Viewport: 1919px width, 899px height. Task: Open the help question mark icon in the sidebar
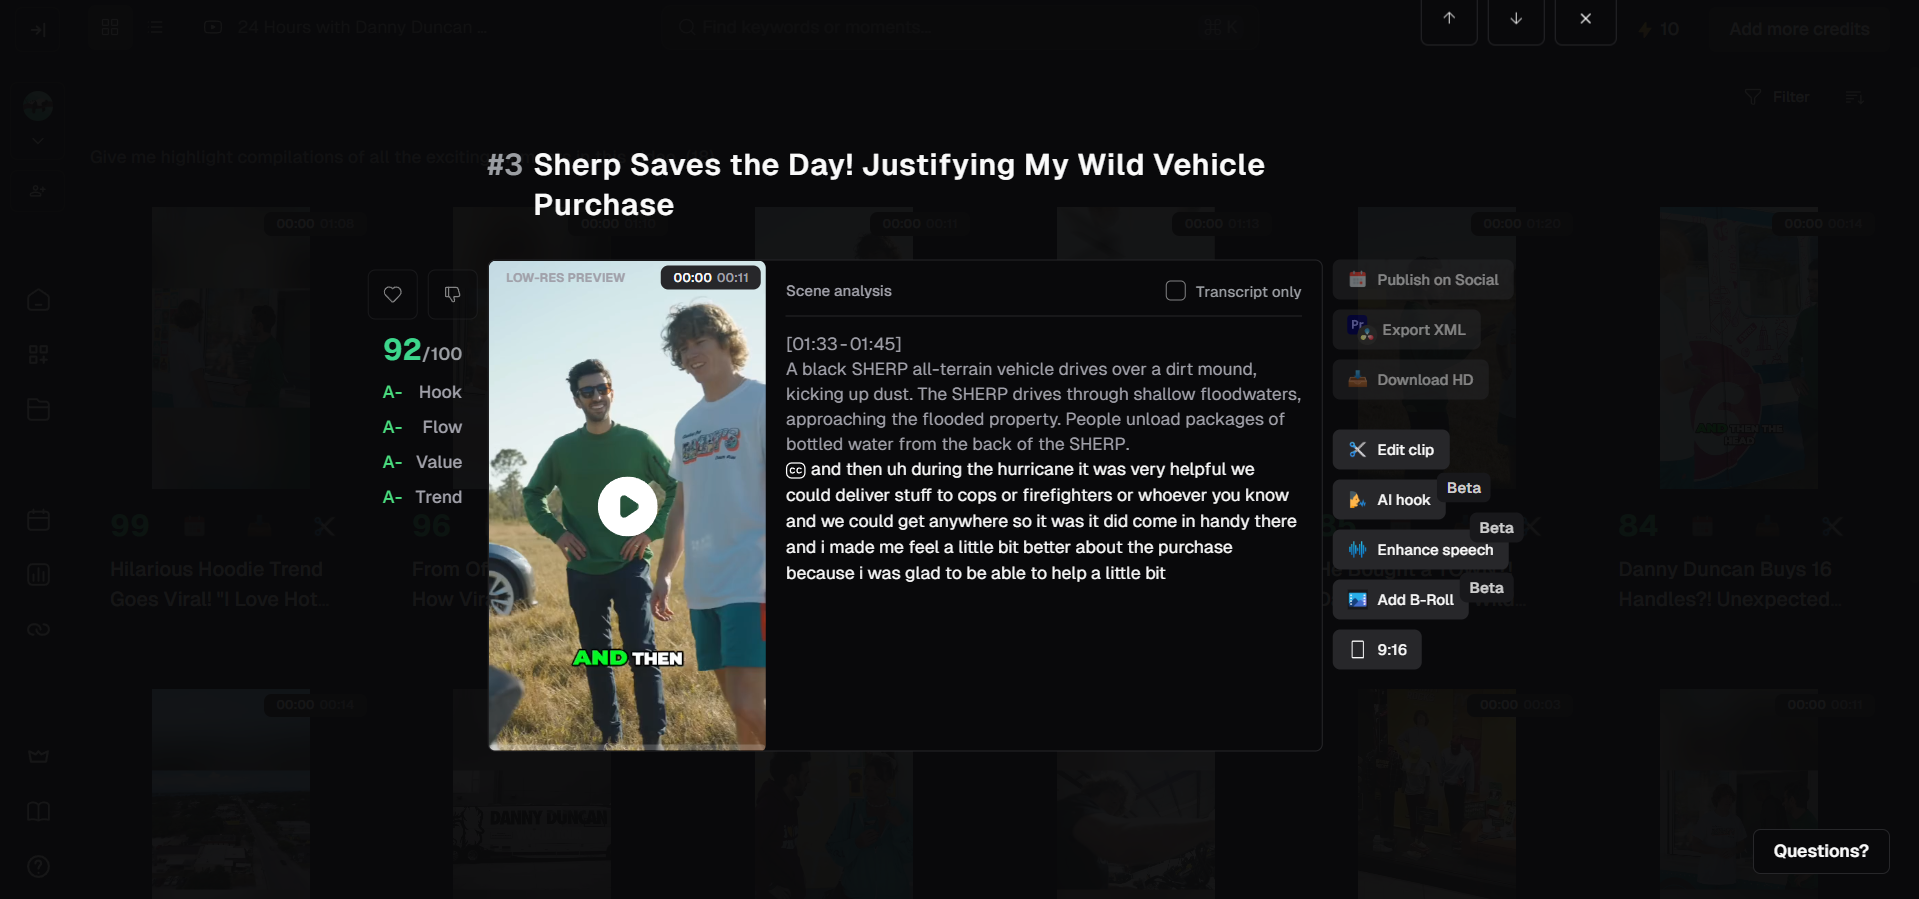38,866
